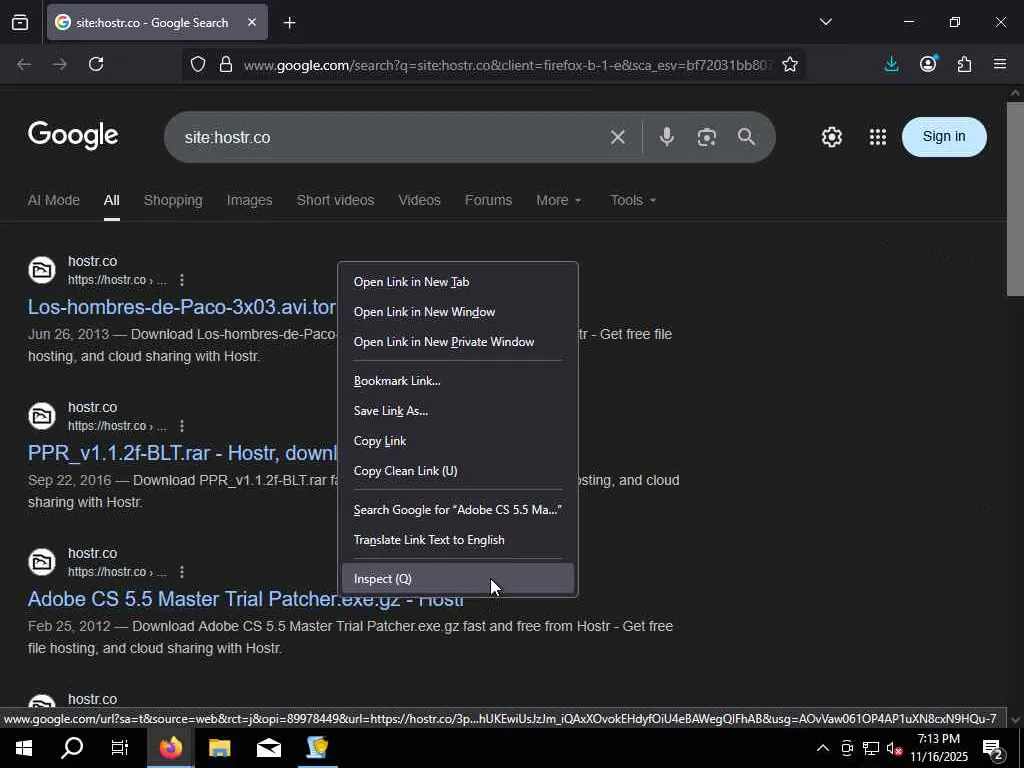The width and height of the screenshot is (1024, 768).
Task: Switch to Videos results tab
Action: [419, 200]
